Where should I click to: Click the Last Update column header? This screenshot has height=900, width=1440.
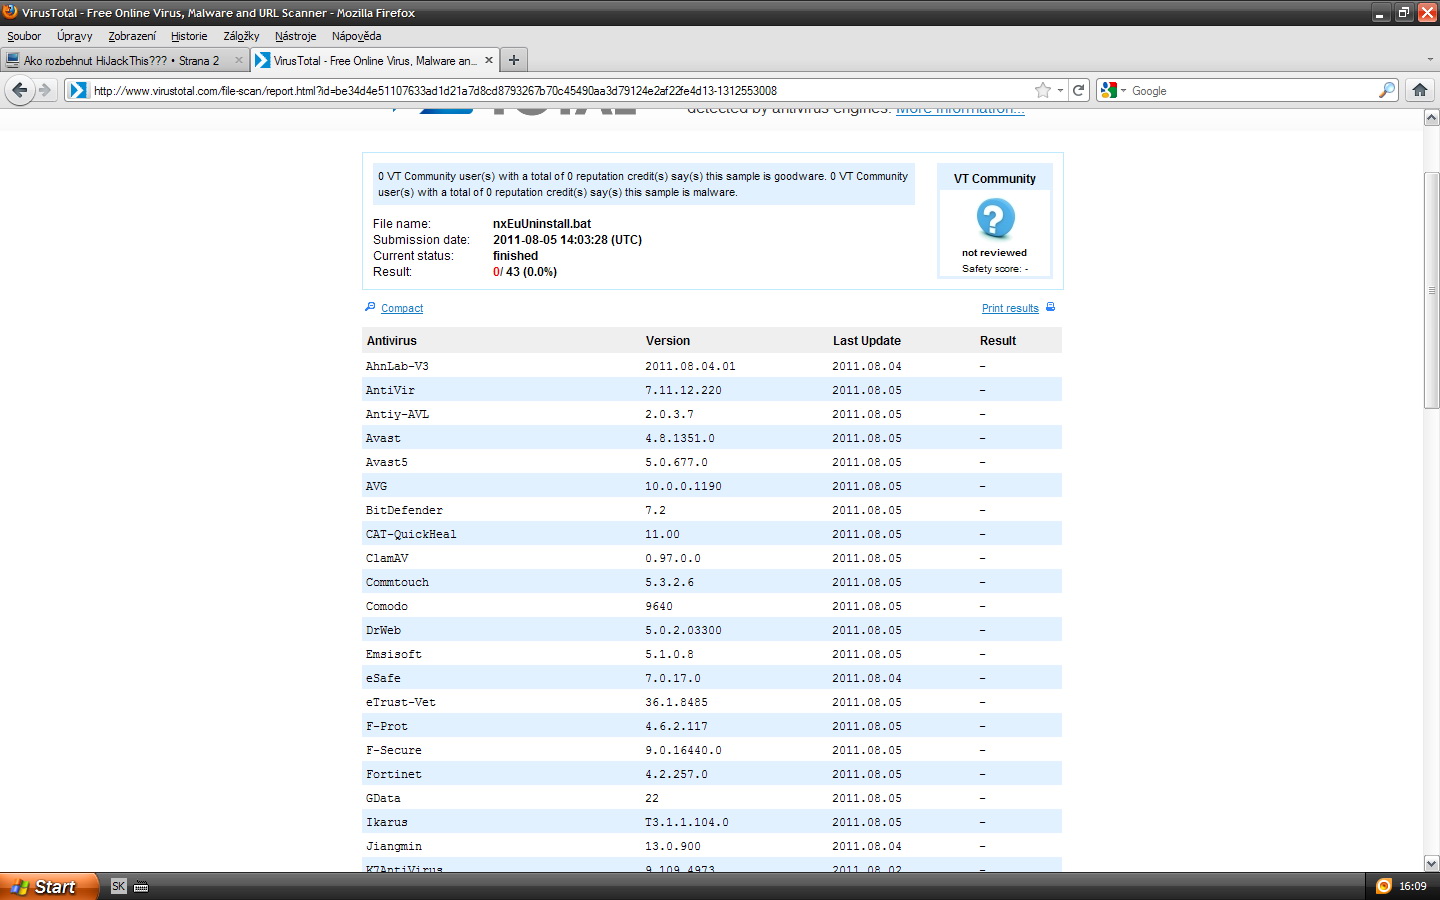pyautogui.click(x=867, y=341)
